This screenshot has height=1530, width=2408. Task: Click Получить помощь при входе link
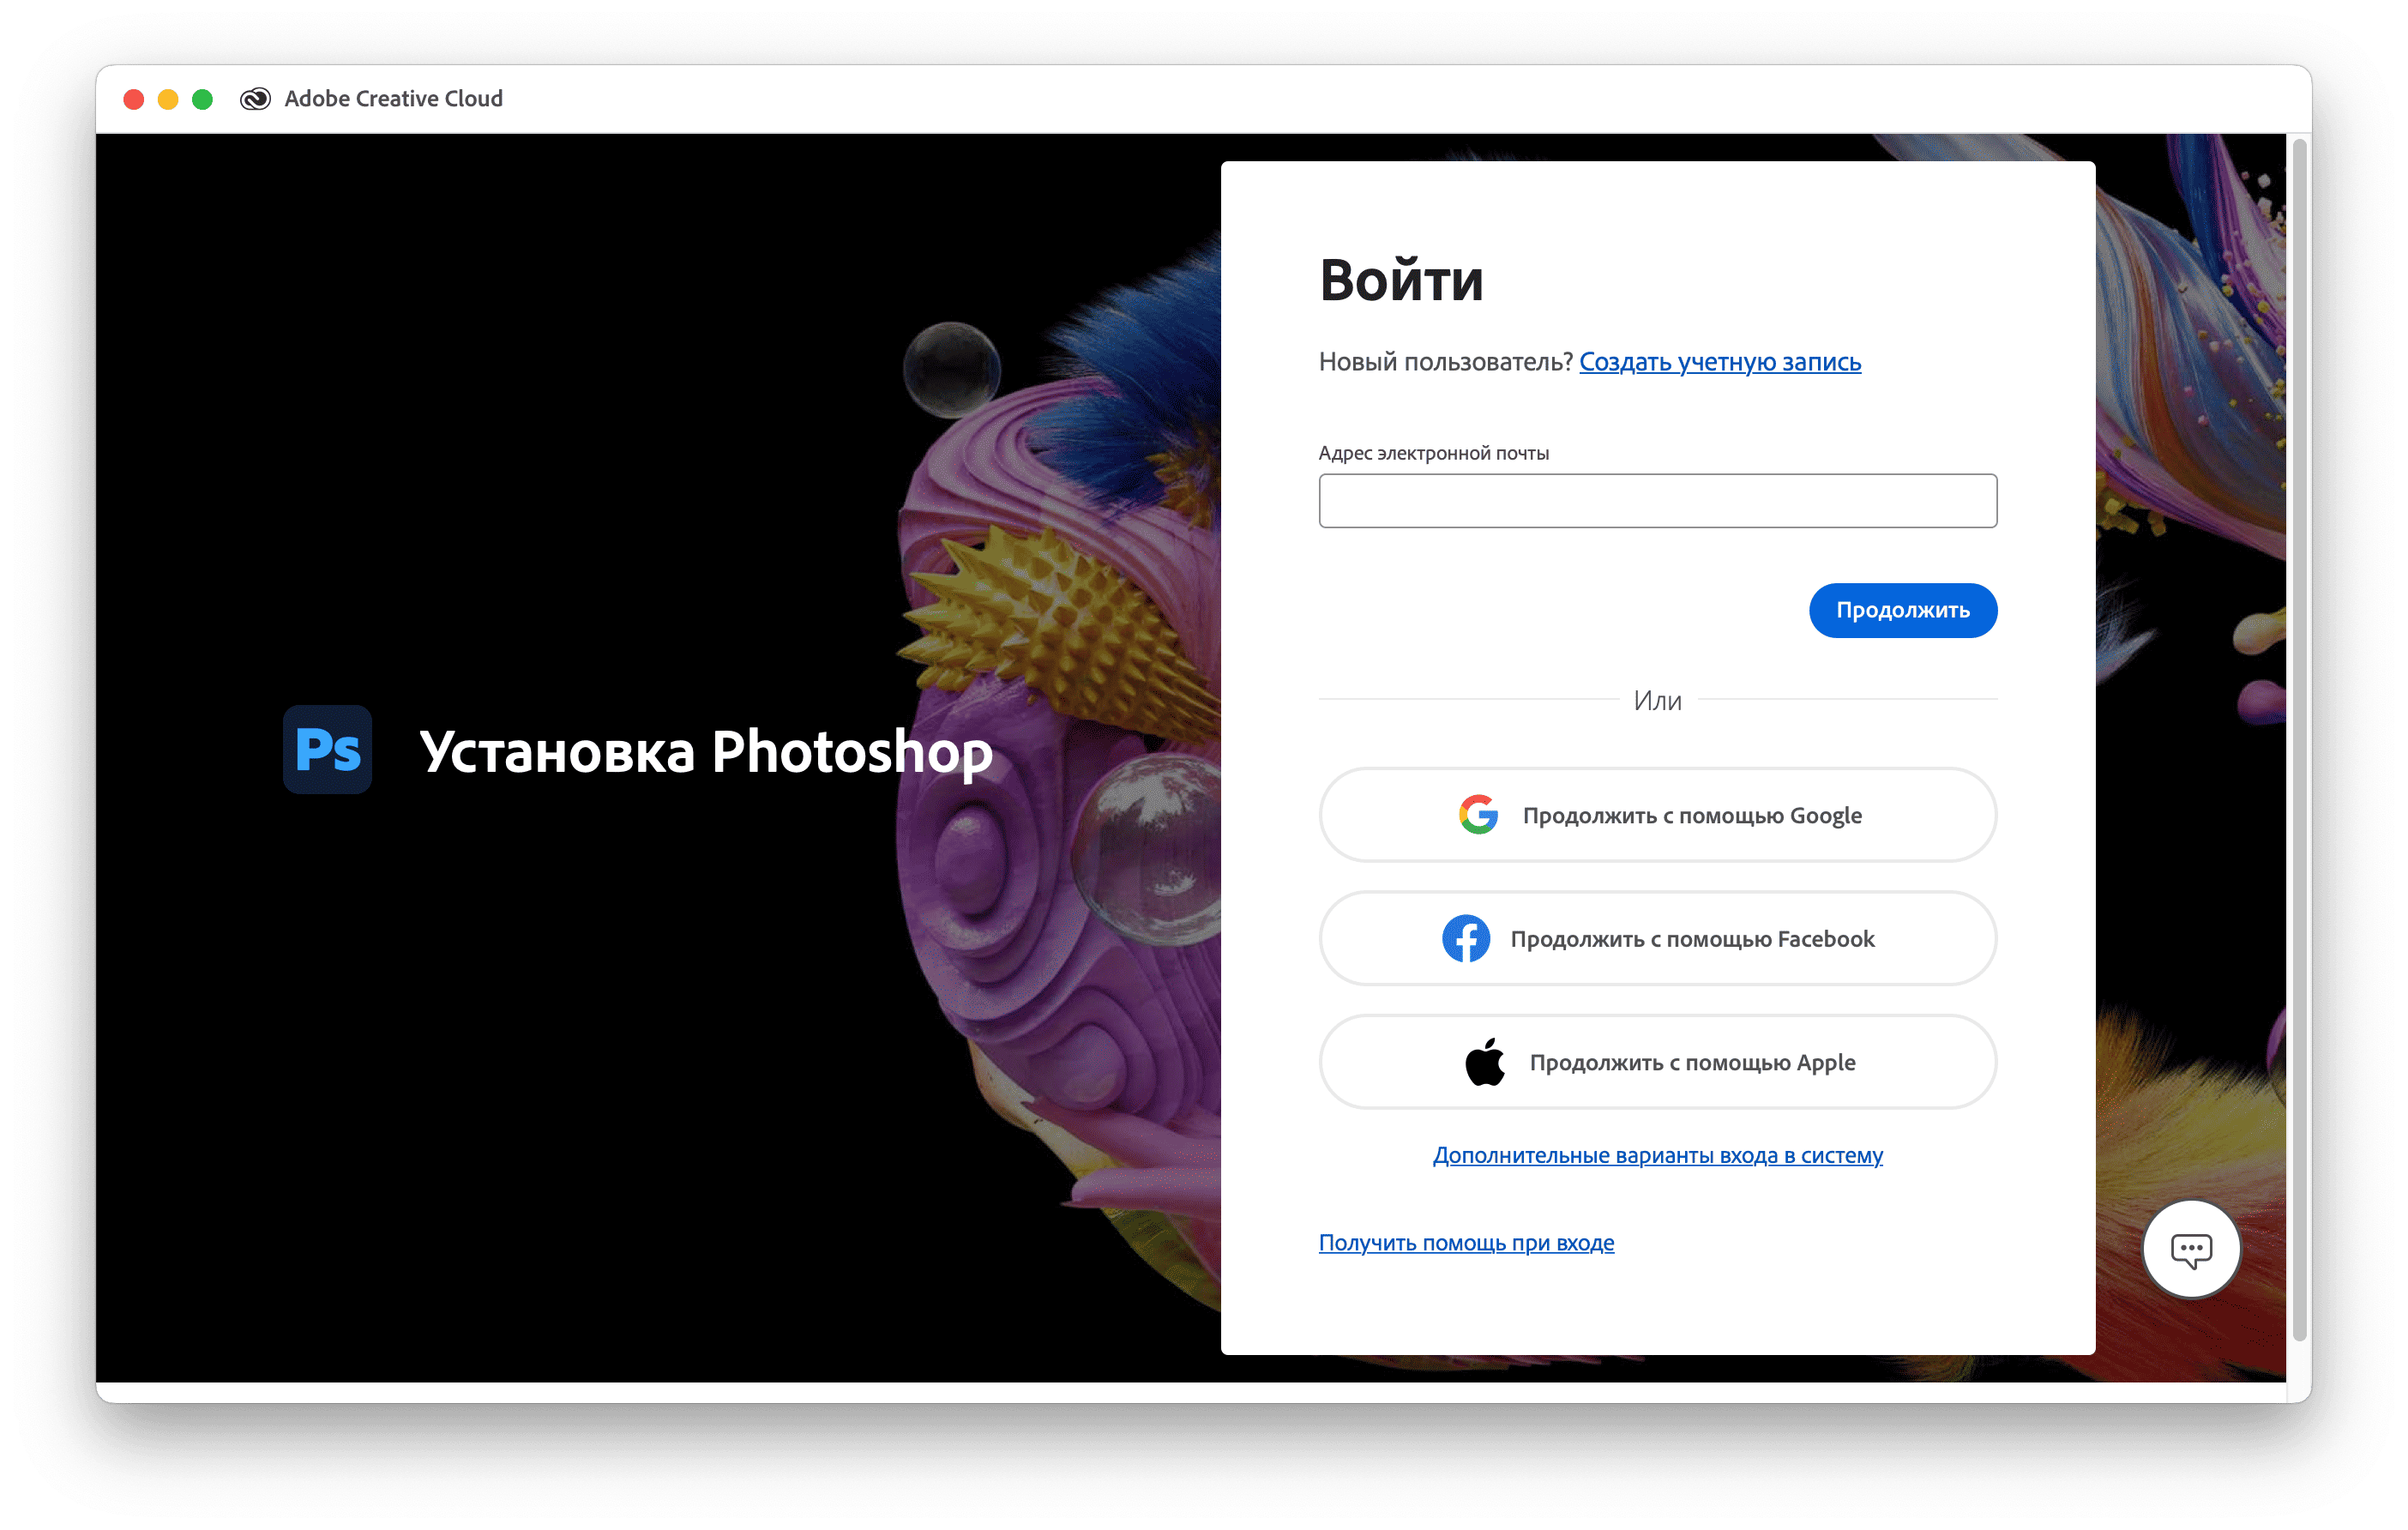1466,1242
